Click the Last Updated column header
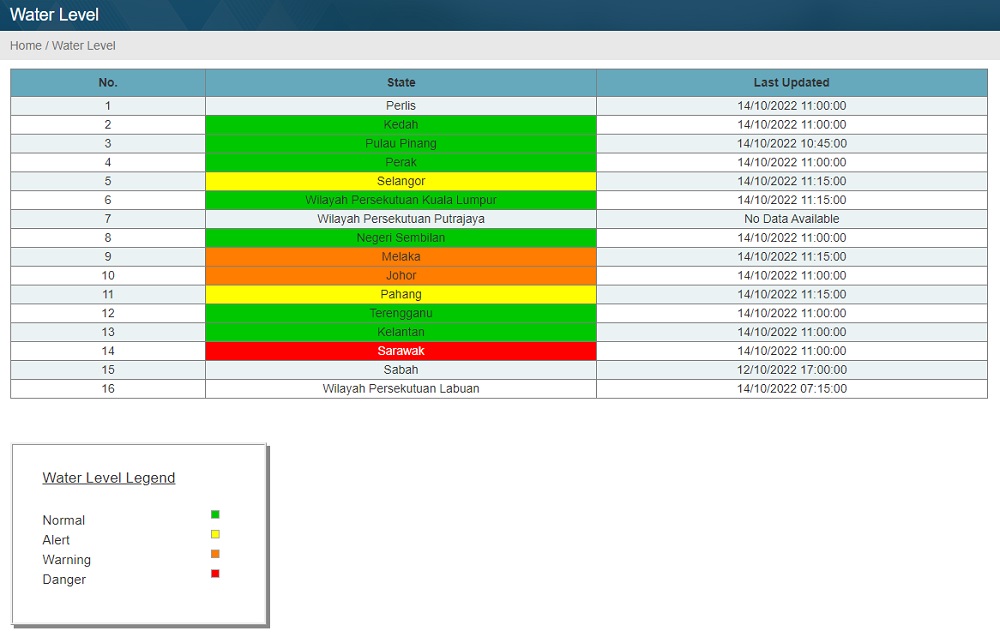 [791, 83]
